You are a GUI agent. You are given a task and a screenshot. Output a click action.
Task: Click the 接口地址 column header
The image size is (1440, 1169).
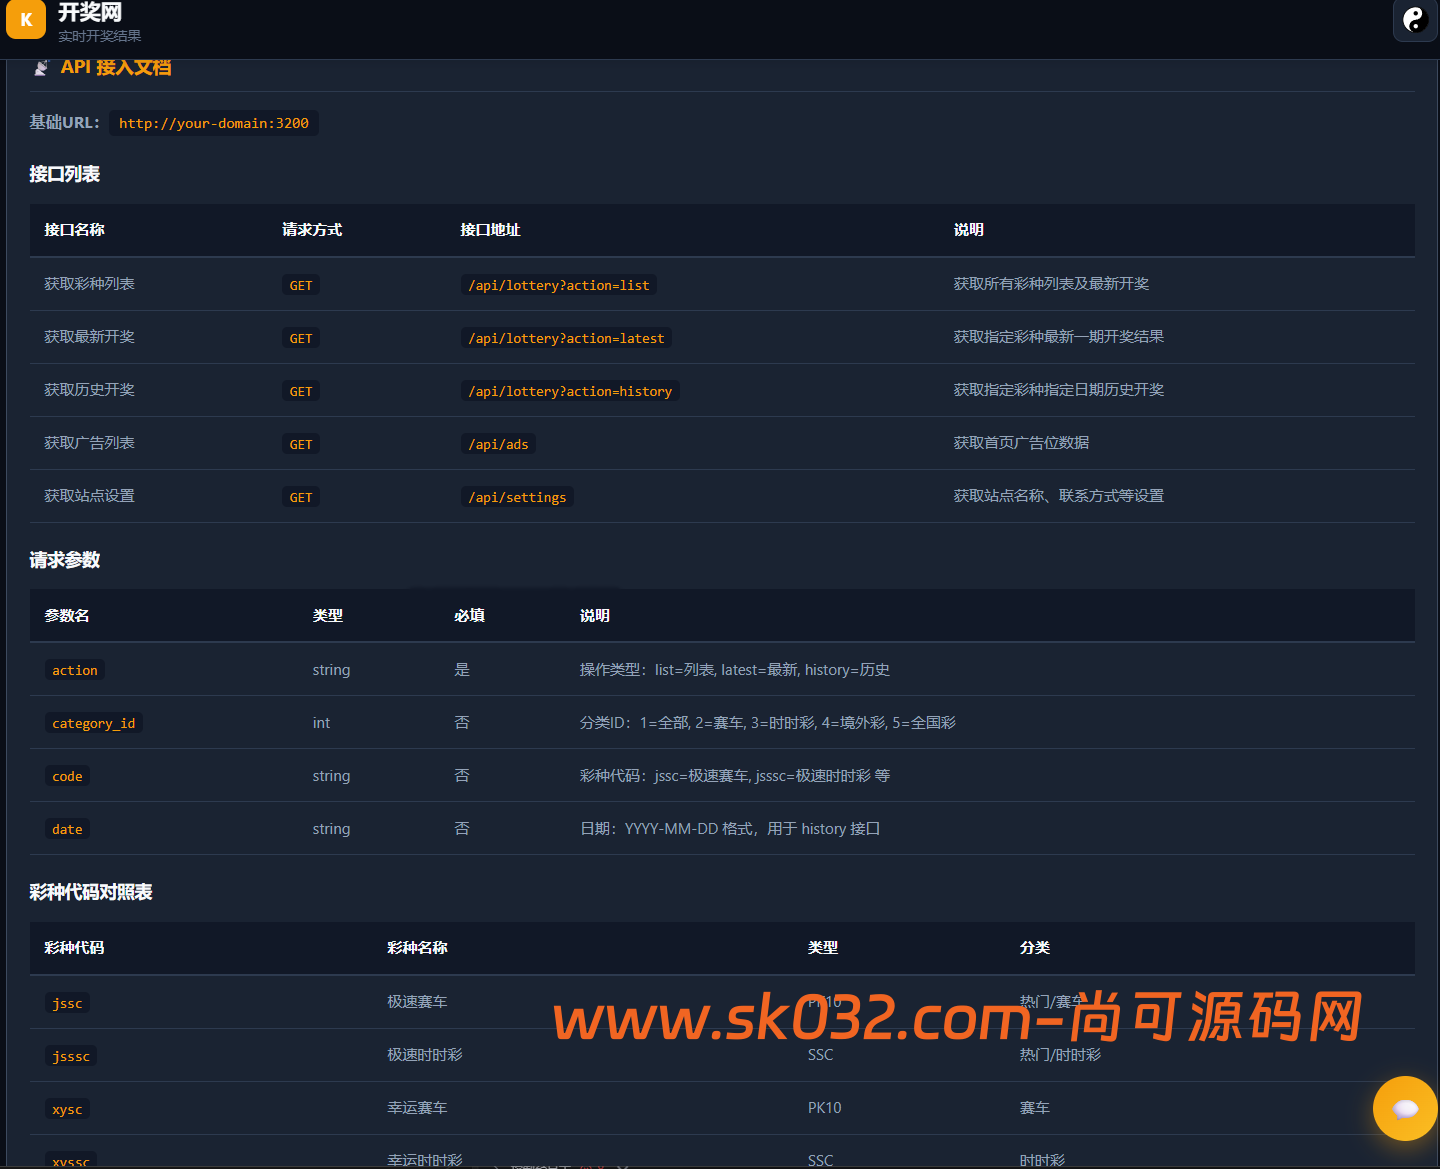click(x=490, y=230)
